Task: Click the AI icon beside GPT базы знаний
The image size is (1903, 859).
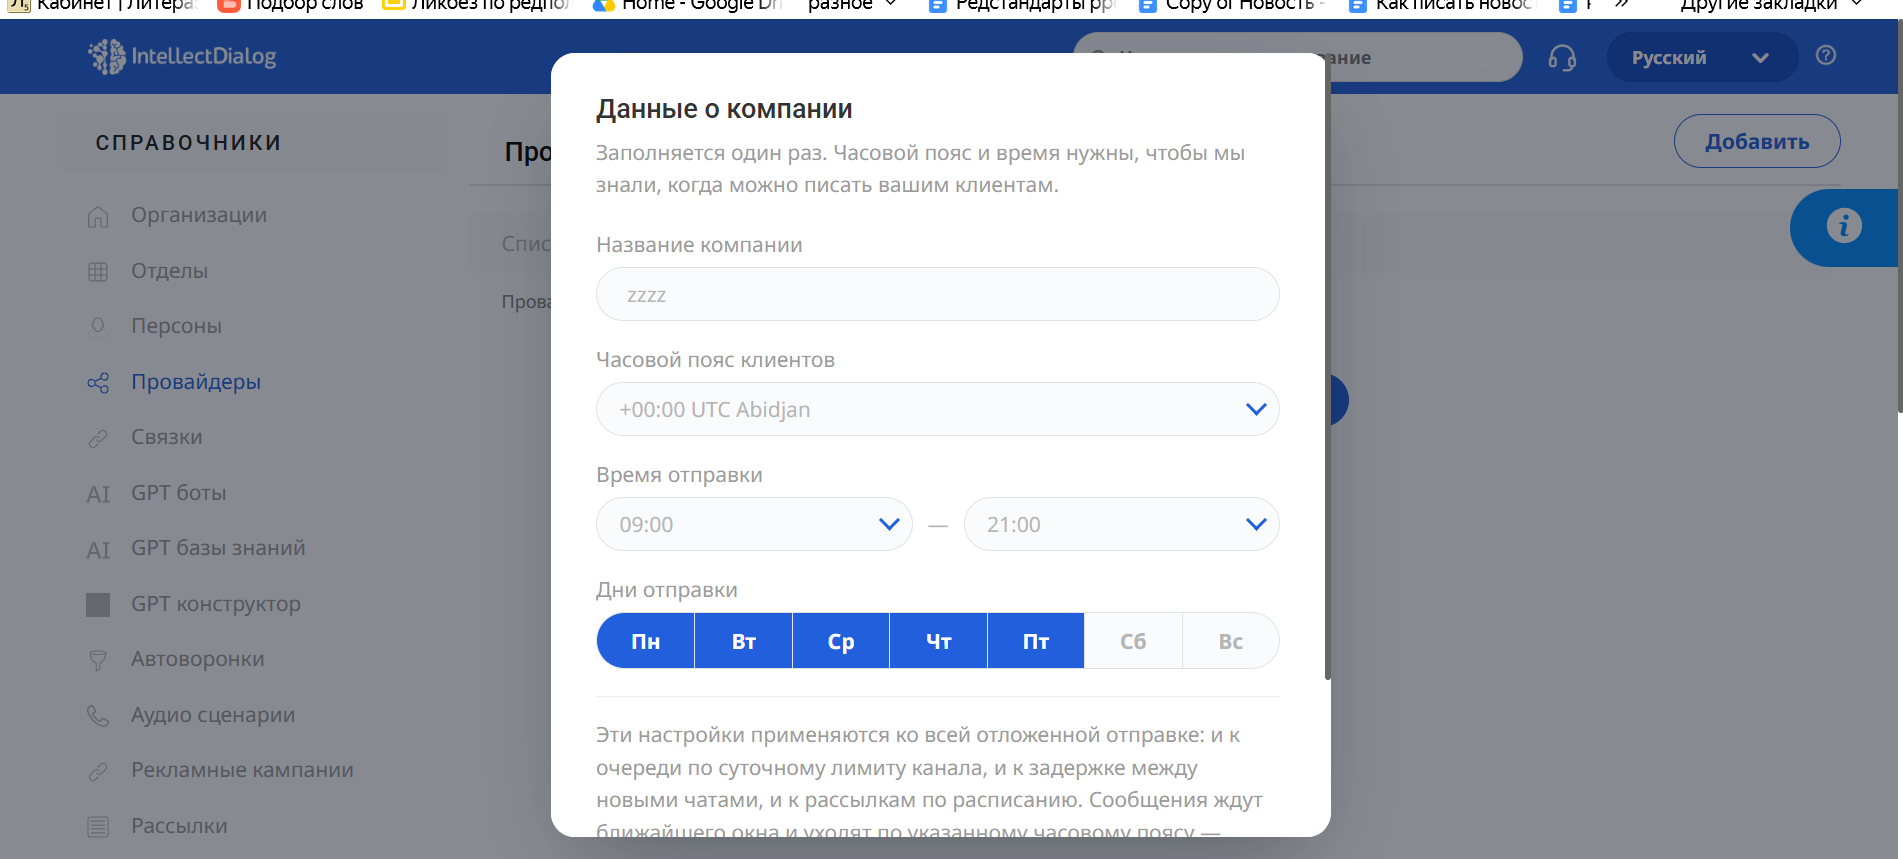Action: tap(98, 550)
